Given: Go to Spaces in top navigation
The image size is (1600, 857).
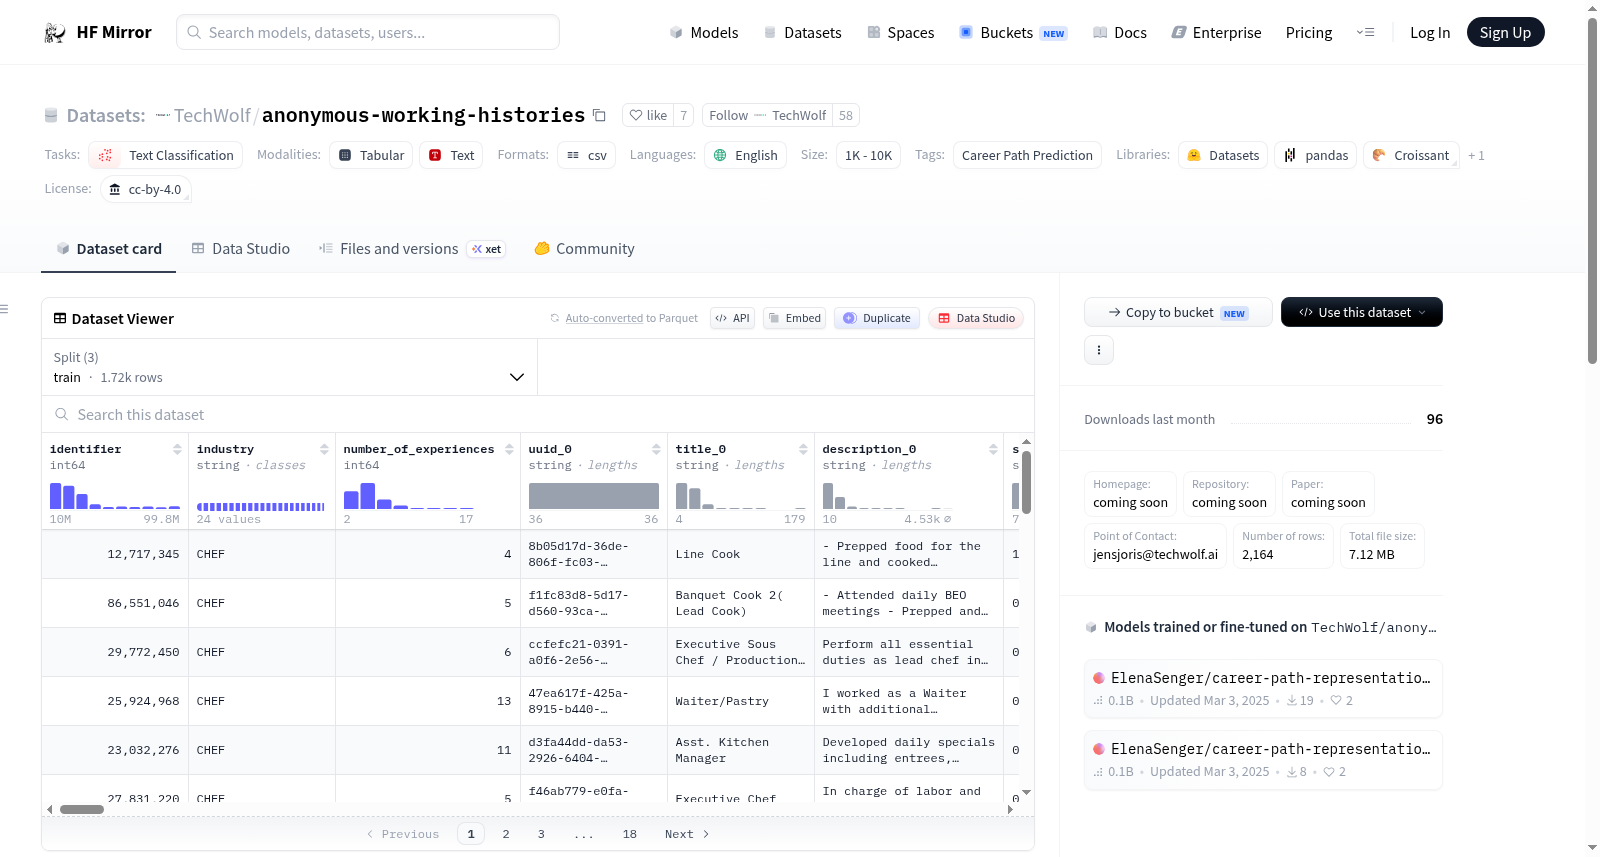Looking at the screenshot, I should (x=901, y=33).
